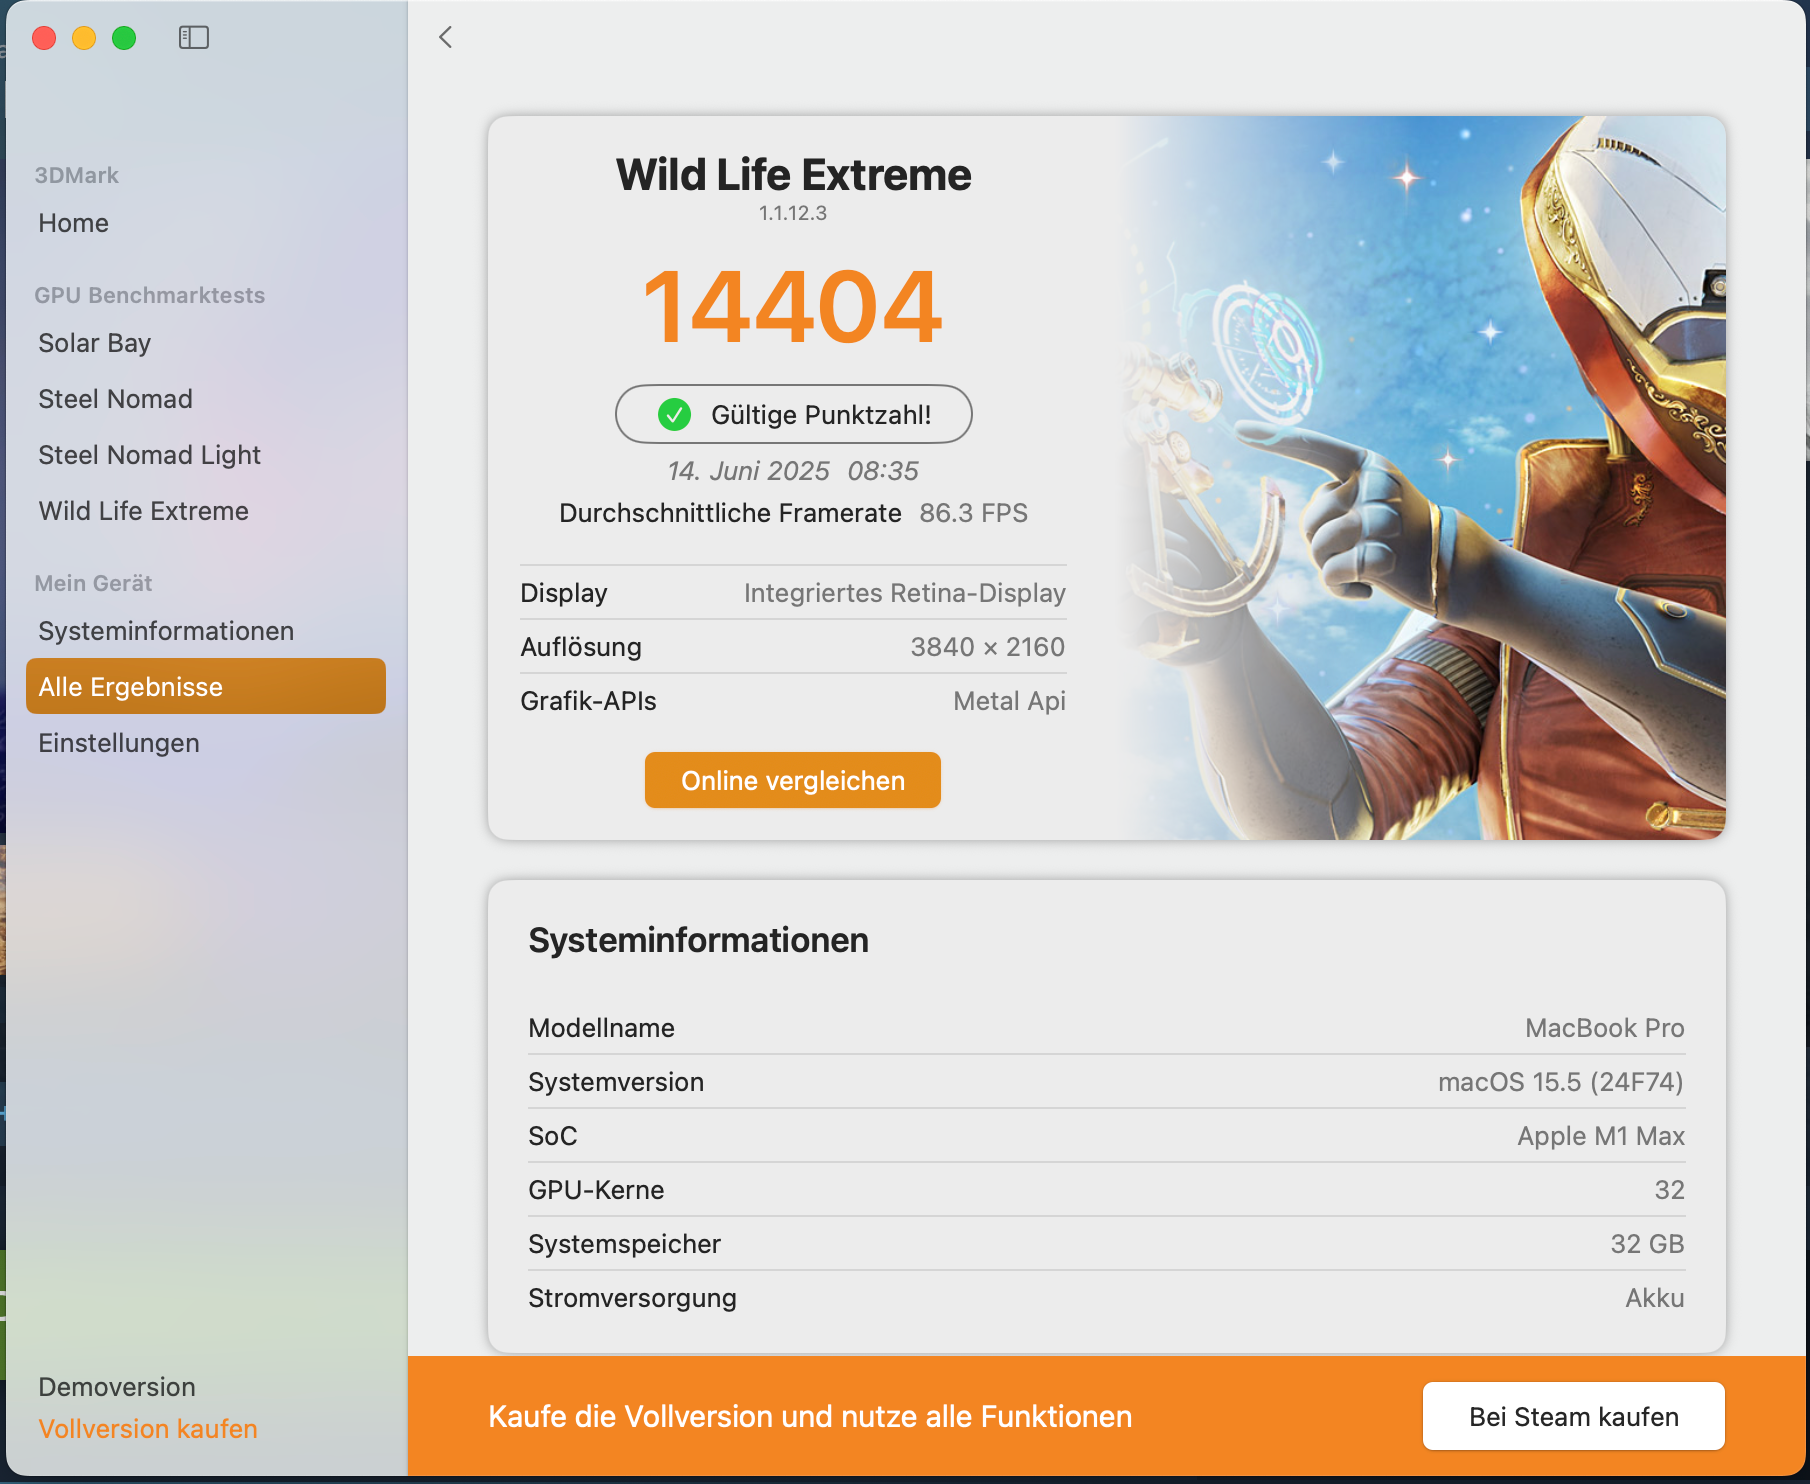Click the Modellname row label
The width and height of the screenshot is (1810, 1484).
[x=602, y=1028]
